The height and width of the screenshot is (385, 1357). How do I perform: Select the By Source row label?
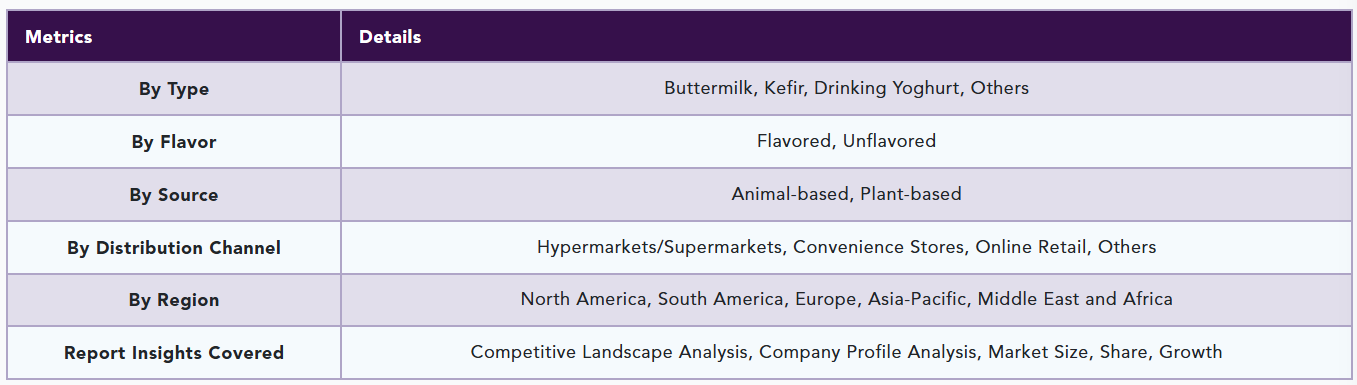tap(174, 195)
